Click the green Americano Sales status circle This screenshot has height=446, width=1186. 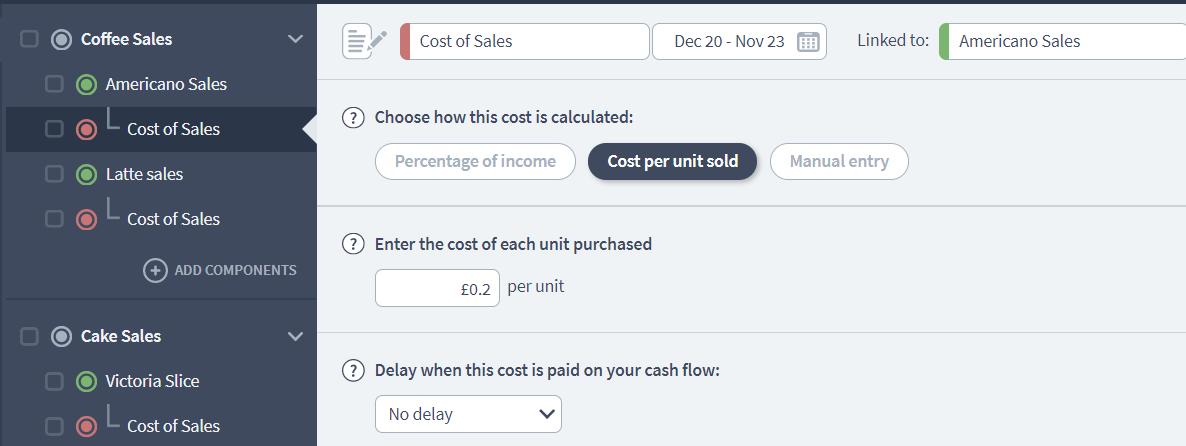86,85
